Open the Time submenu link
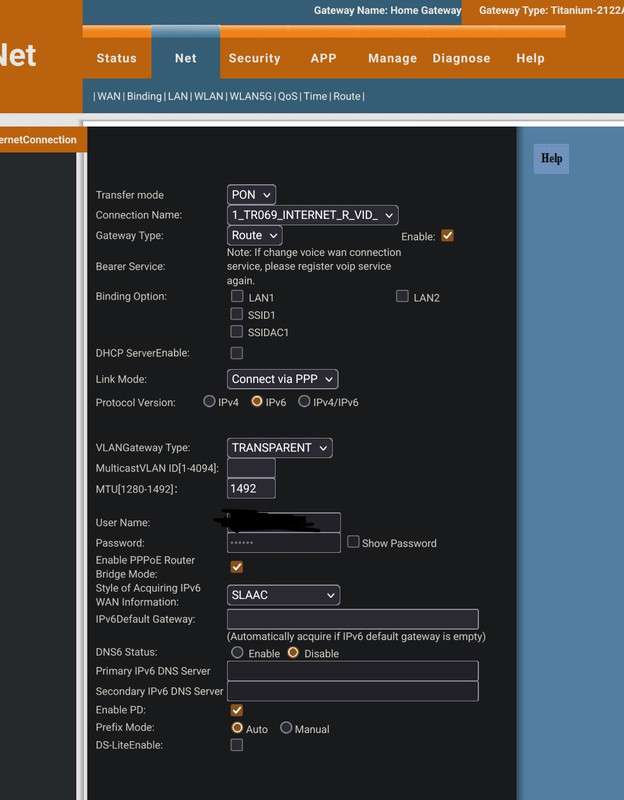 [315, 96]
